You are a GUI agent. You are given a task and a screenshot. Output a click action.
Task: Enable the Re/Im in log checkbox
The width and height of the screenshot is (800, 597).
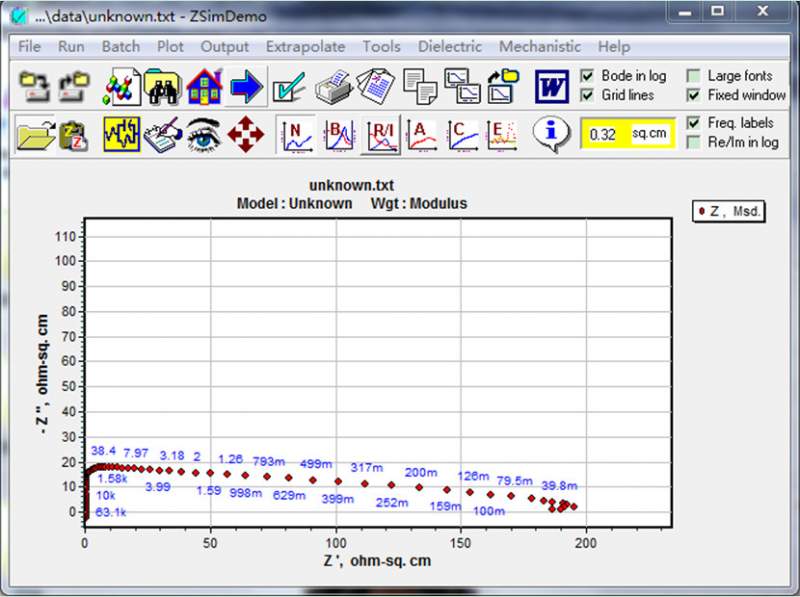click(x=693, y=142)
